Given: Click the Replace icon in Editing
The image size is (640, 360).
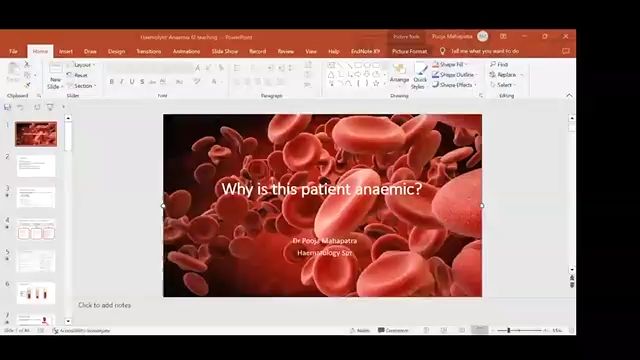Looking at the screenshot, I should tap(493, 75).
